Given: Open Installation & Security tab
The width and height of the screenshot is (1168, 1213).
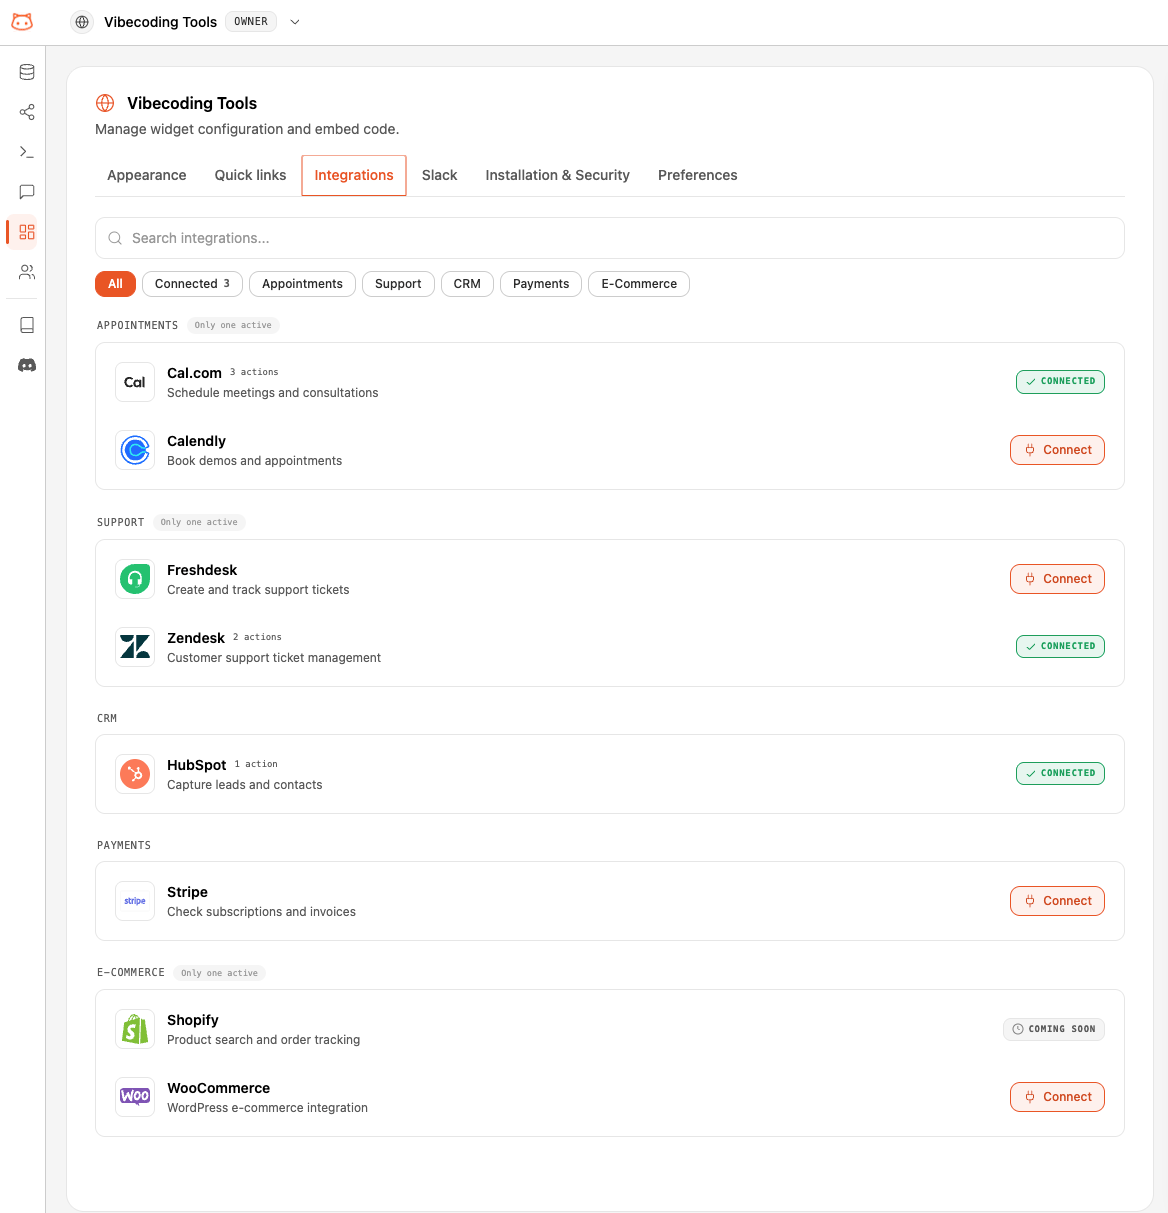Looking at the screenshot, I should 558,175.
